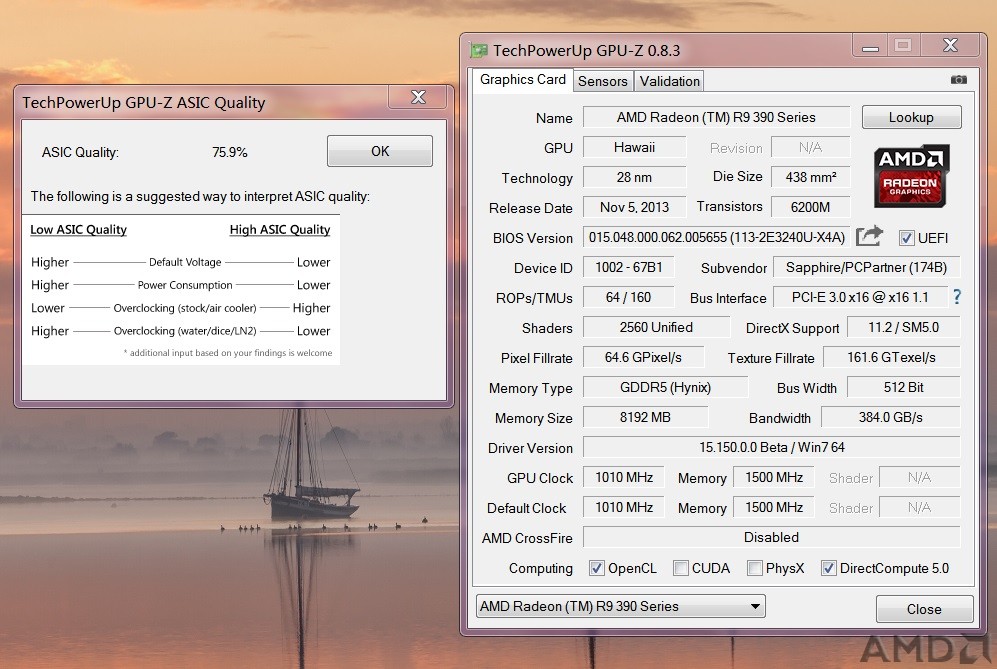997x669 pixels.
Task: Click the Device ID field 1002 - 67B1
Action: pyautogui.click(x=628, y=267)
